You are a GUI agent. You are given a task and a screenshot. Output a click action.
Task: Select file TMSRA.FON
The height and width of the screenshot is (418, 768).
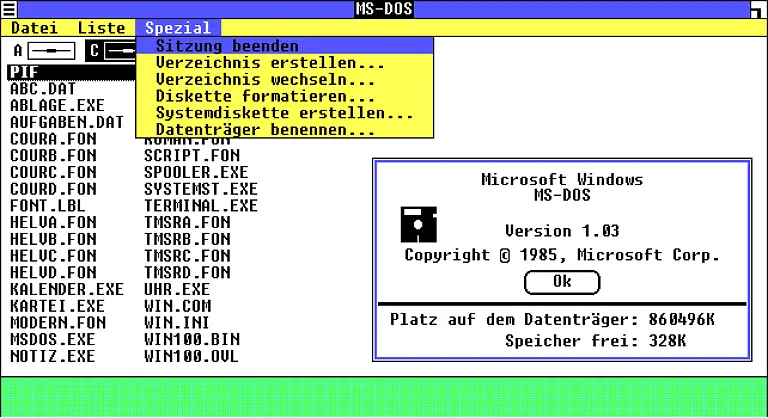(x=187, y=222)
